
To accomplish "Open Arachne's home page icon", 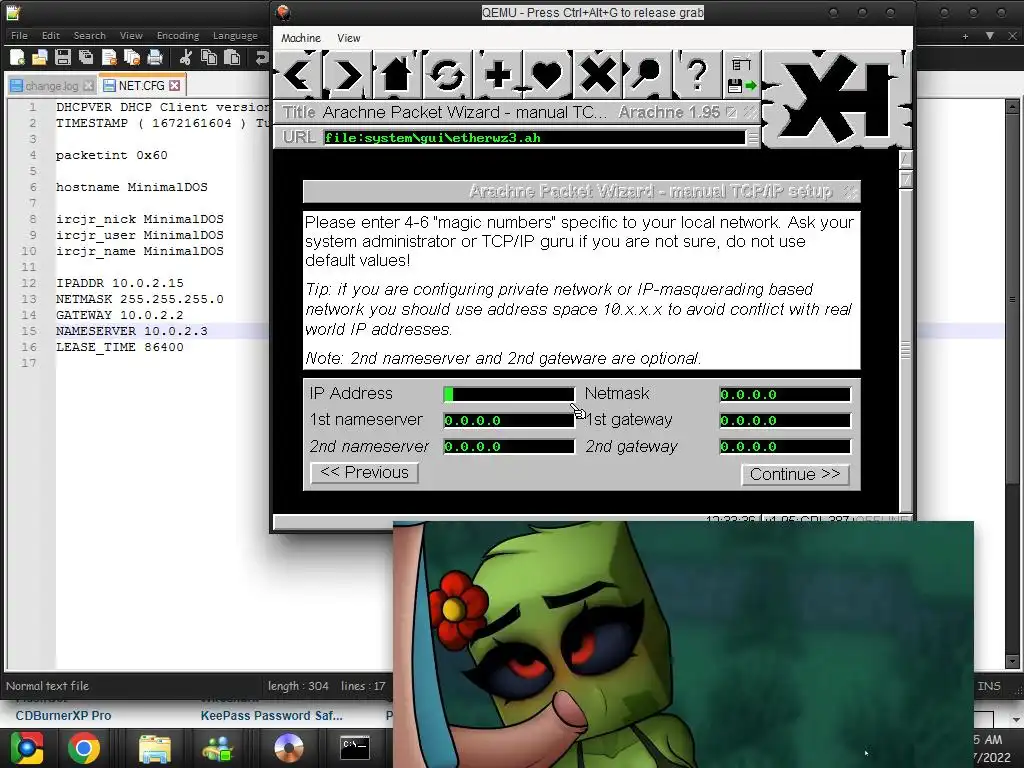I will (398, 75).
